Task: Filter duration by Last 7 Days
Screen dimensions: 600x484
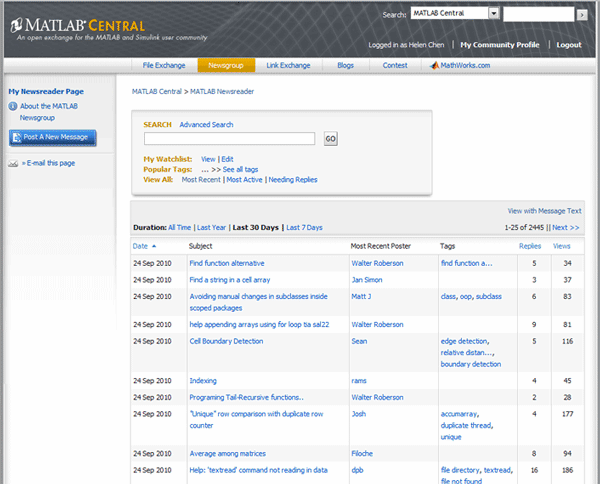Action: (x=304, y=228)
